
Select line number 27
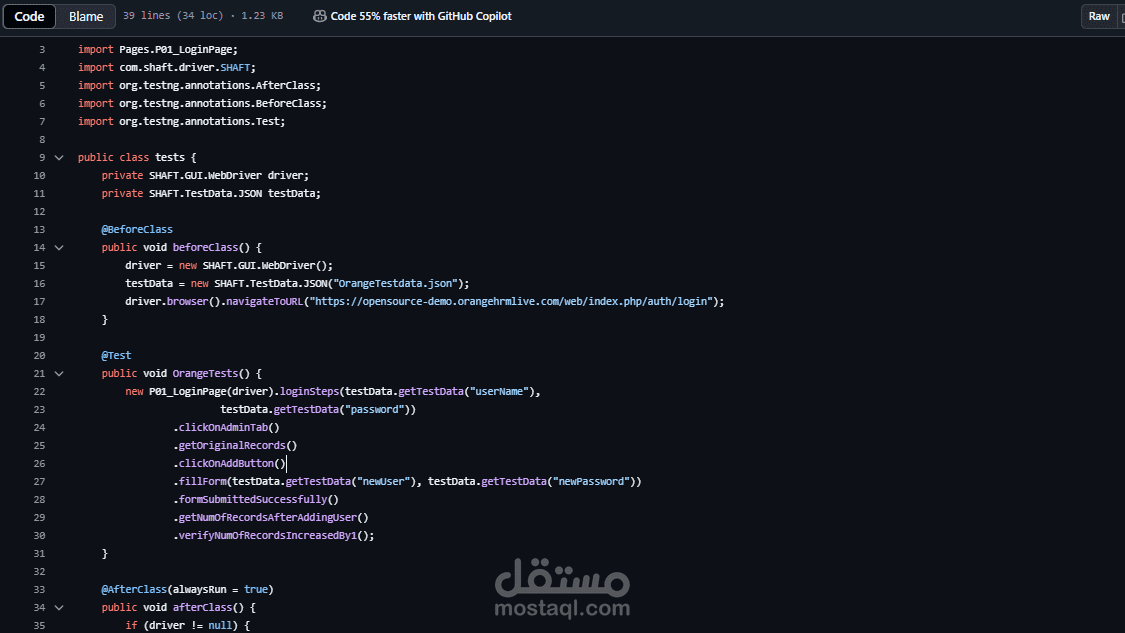39,482
